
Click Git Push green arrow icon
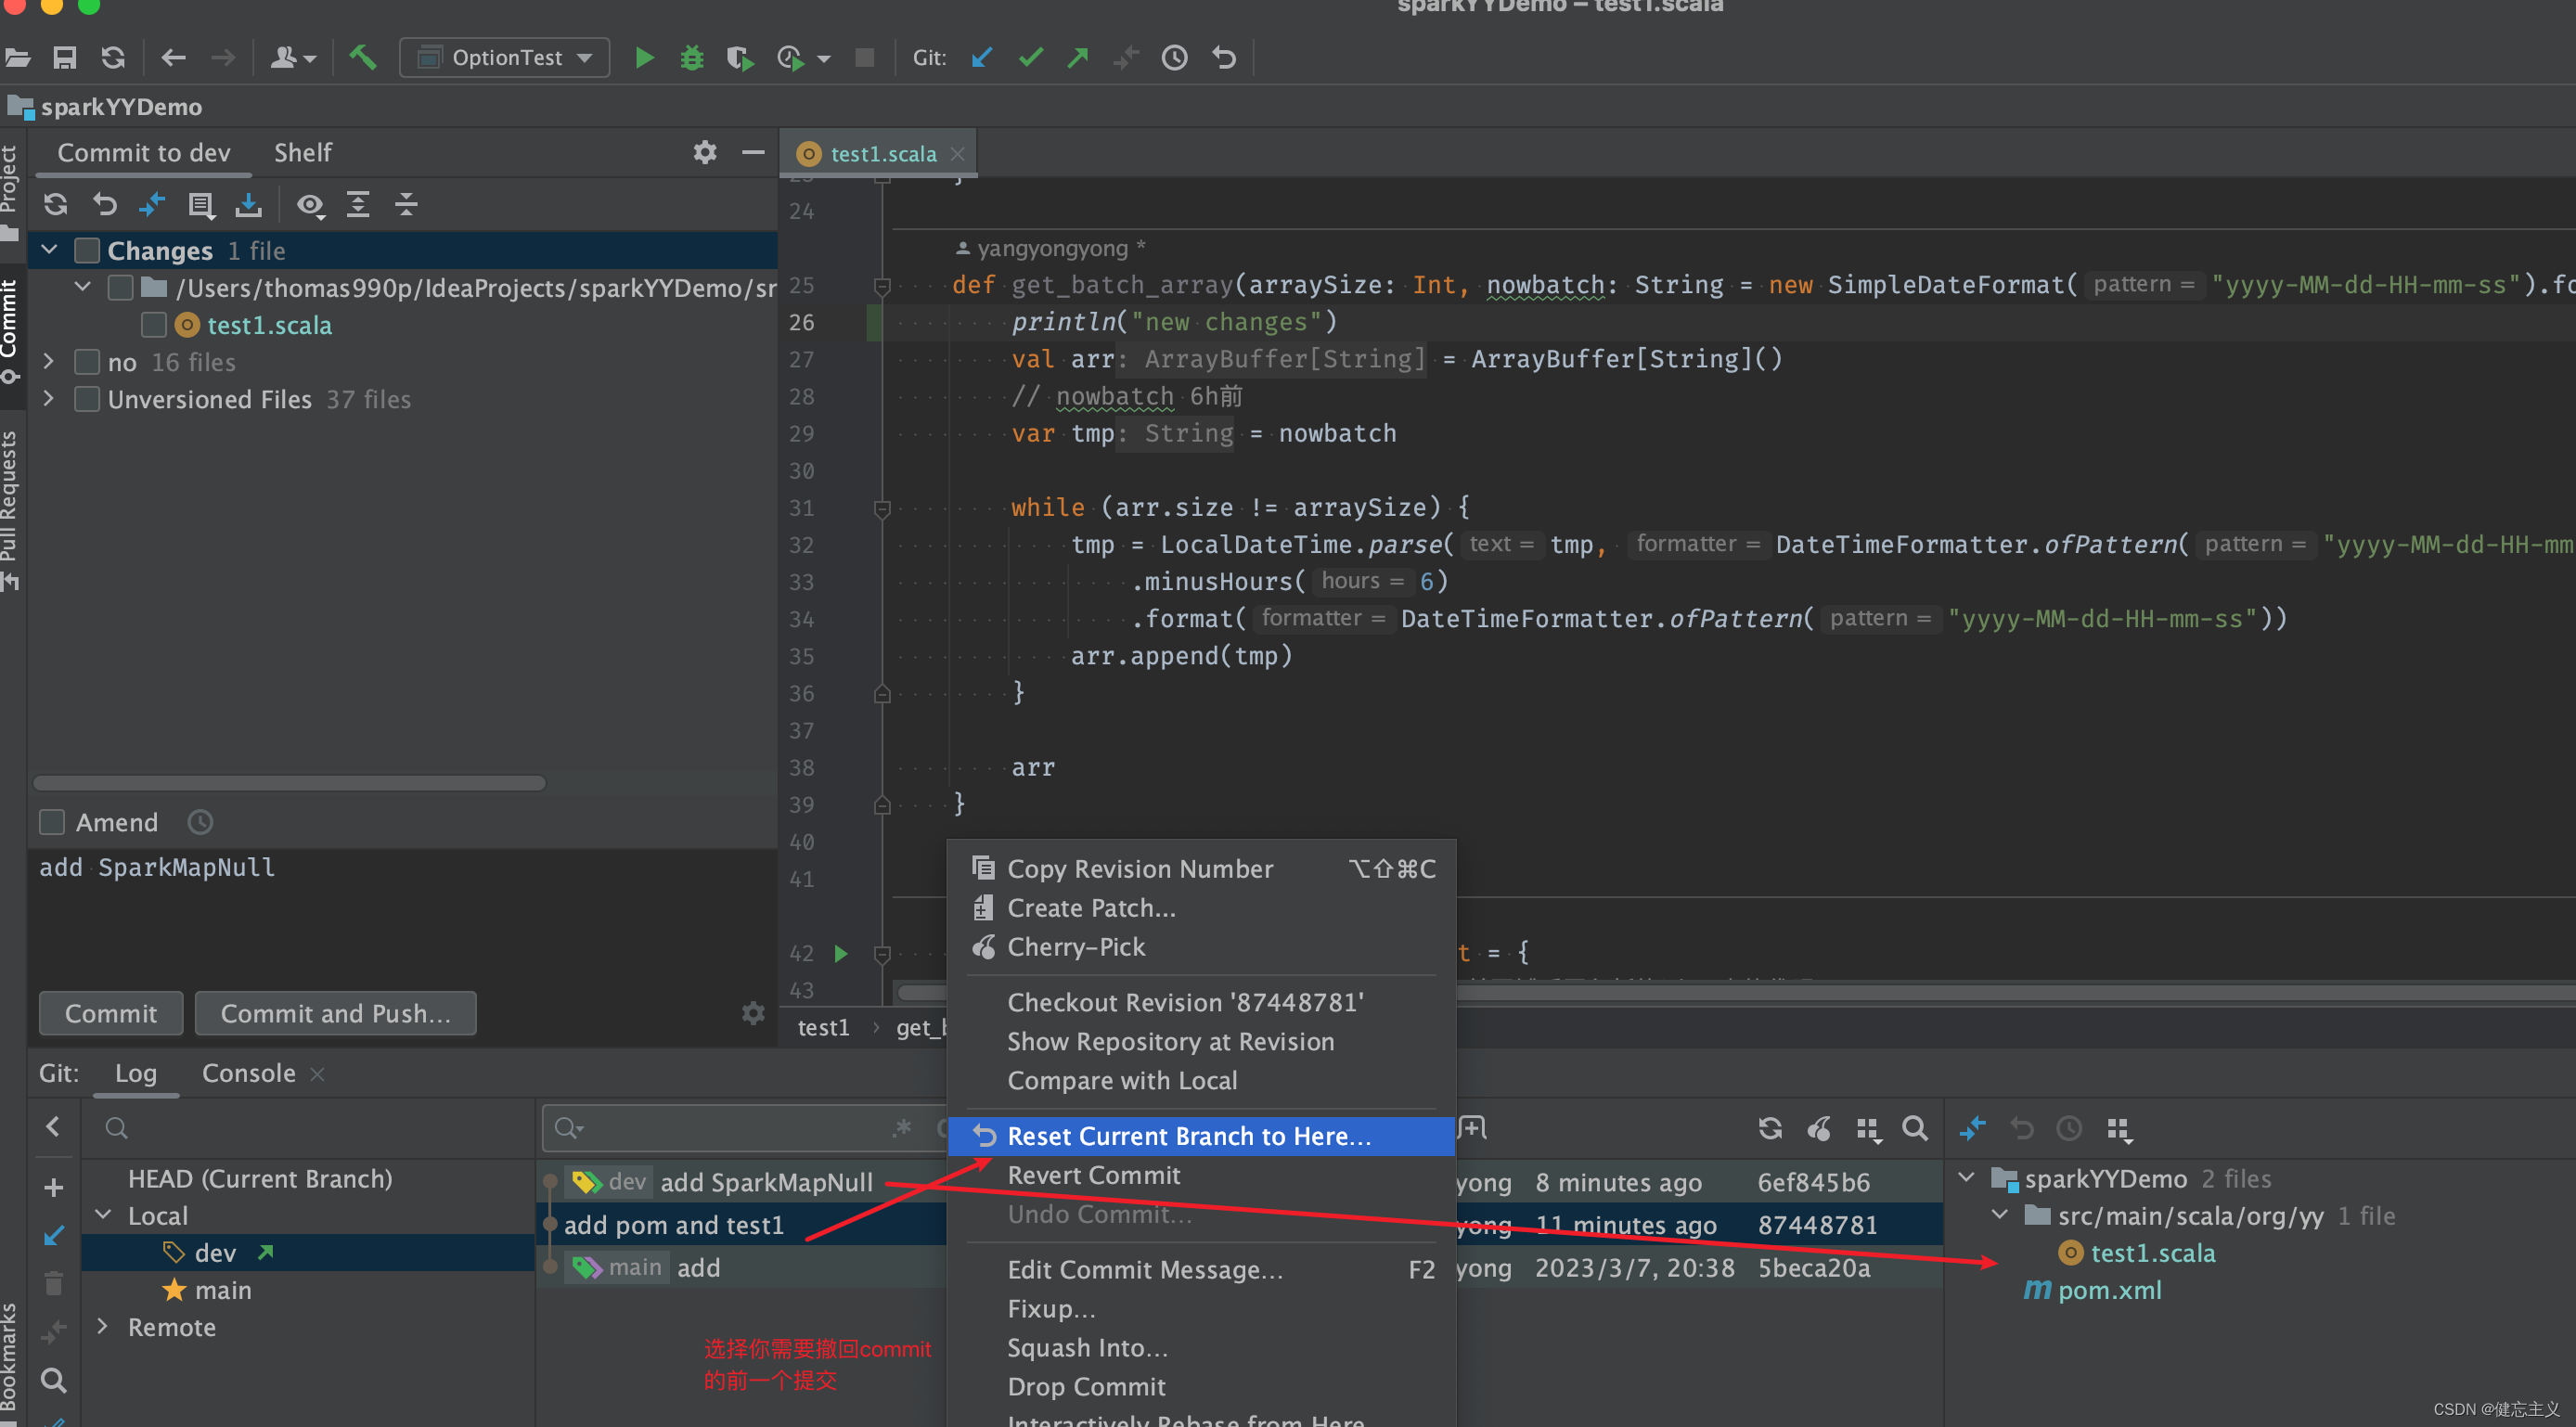[x=1077, y=58]
